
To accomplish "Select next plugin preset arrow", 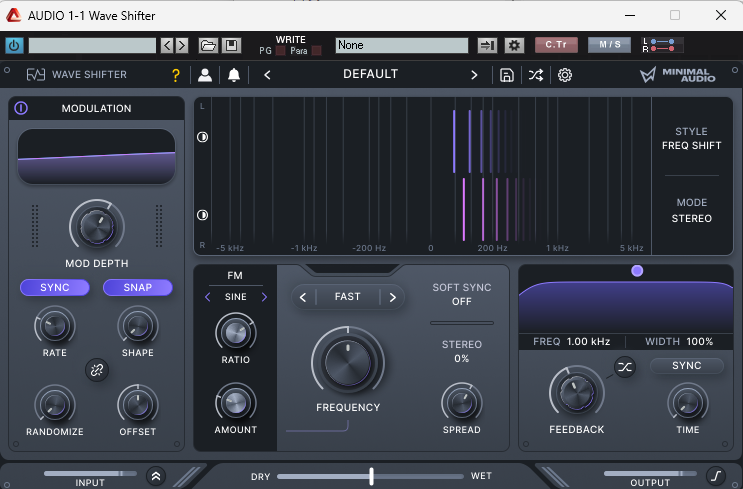I will 474,75.
